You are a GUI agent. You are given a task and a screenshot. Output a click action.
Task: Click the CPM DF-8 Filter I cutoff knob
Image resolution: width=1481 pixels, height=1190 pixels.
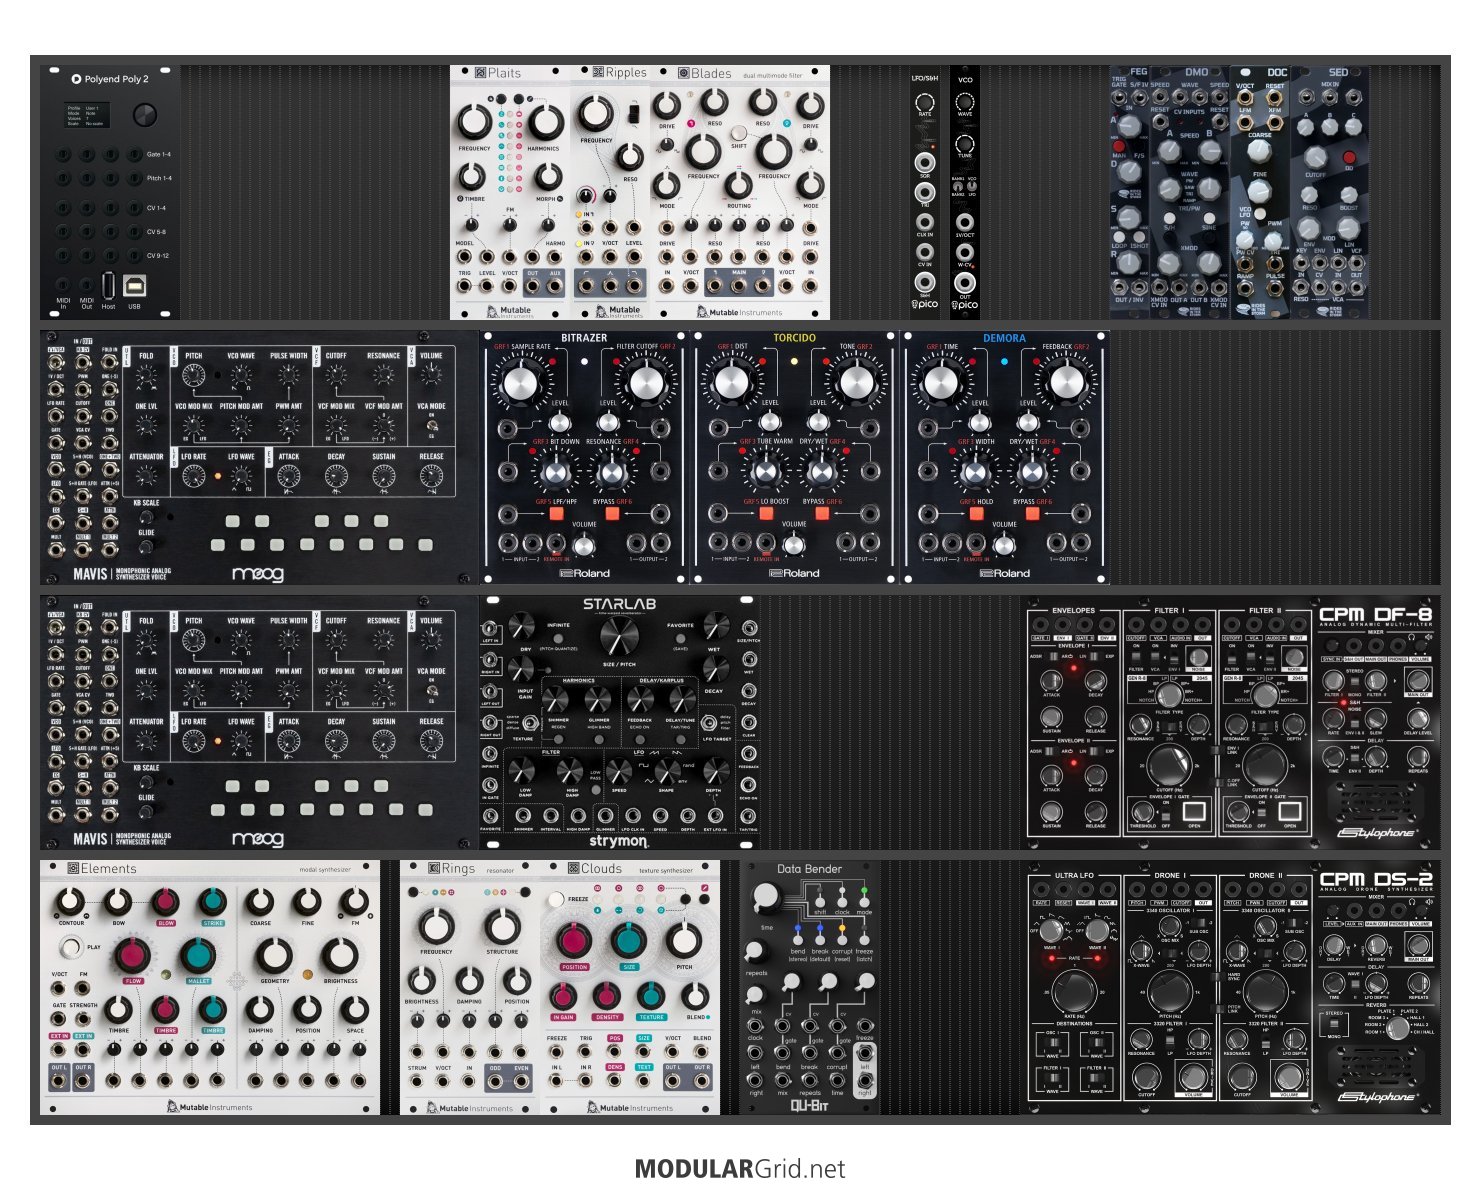pos(1169,766)
